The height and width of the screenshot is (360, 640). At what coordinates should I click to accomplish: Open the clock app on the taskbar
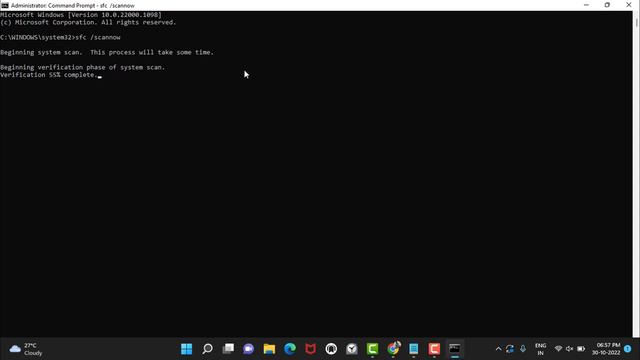352,349
